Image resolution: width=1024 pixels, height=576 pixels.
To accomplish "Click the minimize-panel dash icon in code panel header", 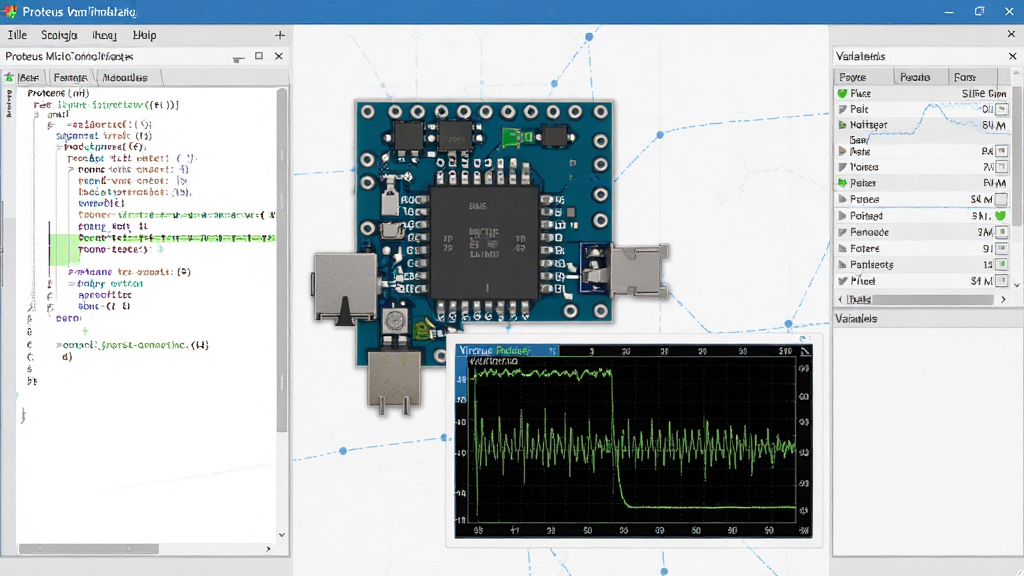I will tap(238, 59).
